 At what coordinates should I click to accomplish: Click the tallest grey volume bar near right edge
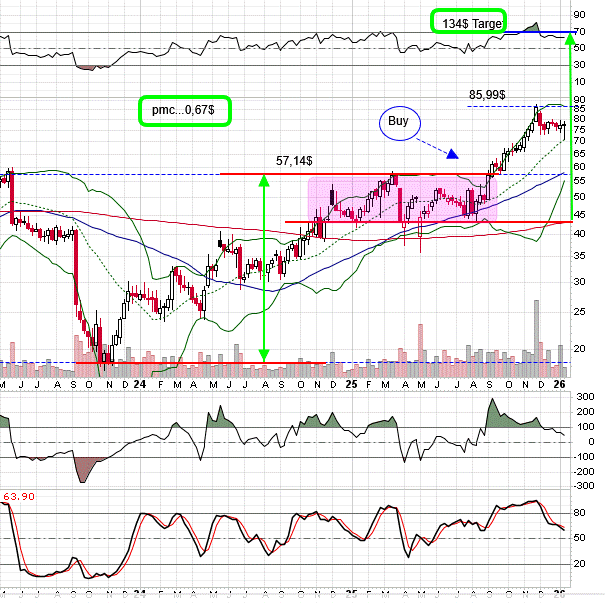(x=535, y=345)
